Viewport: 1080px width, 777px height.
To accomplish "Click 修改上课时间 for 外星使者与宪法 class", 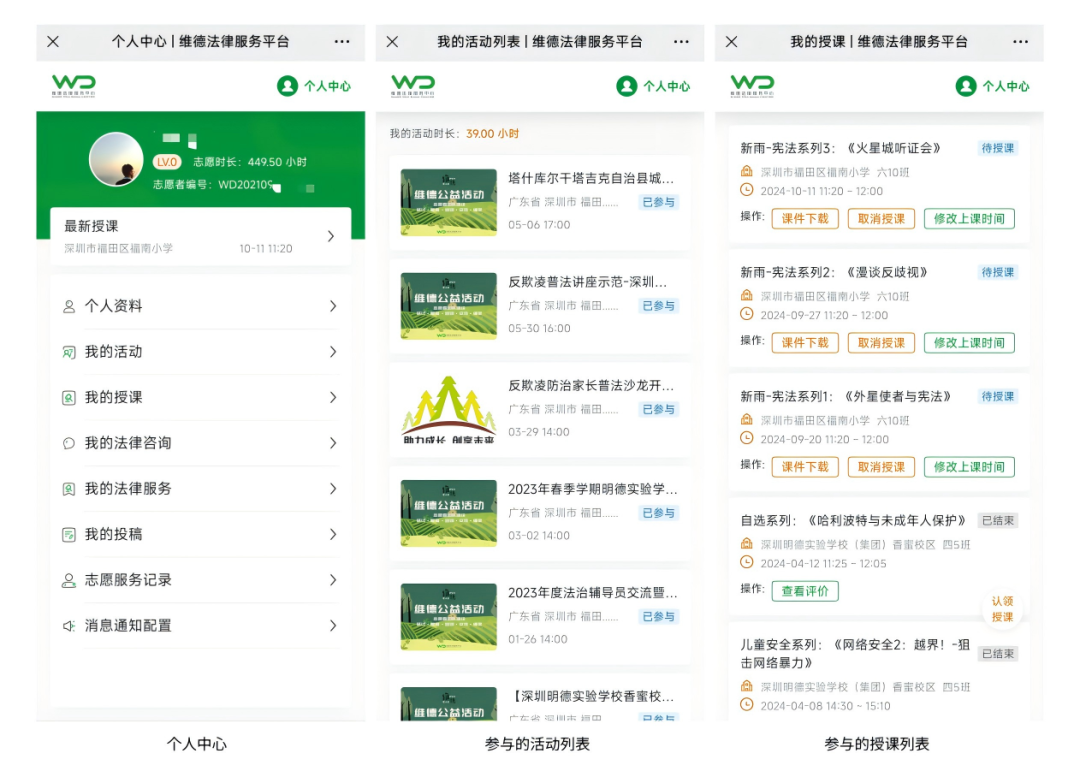I will (x=968, y=467).
